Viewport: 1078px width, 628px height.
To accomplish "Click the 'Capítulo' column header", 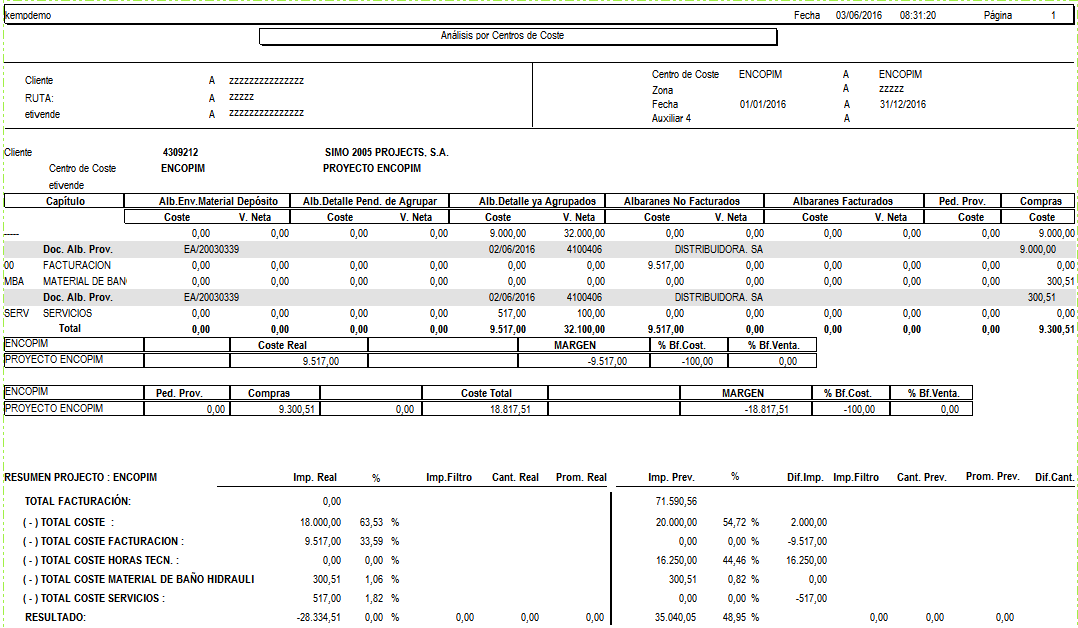I will [65, 201].
